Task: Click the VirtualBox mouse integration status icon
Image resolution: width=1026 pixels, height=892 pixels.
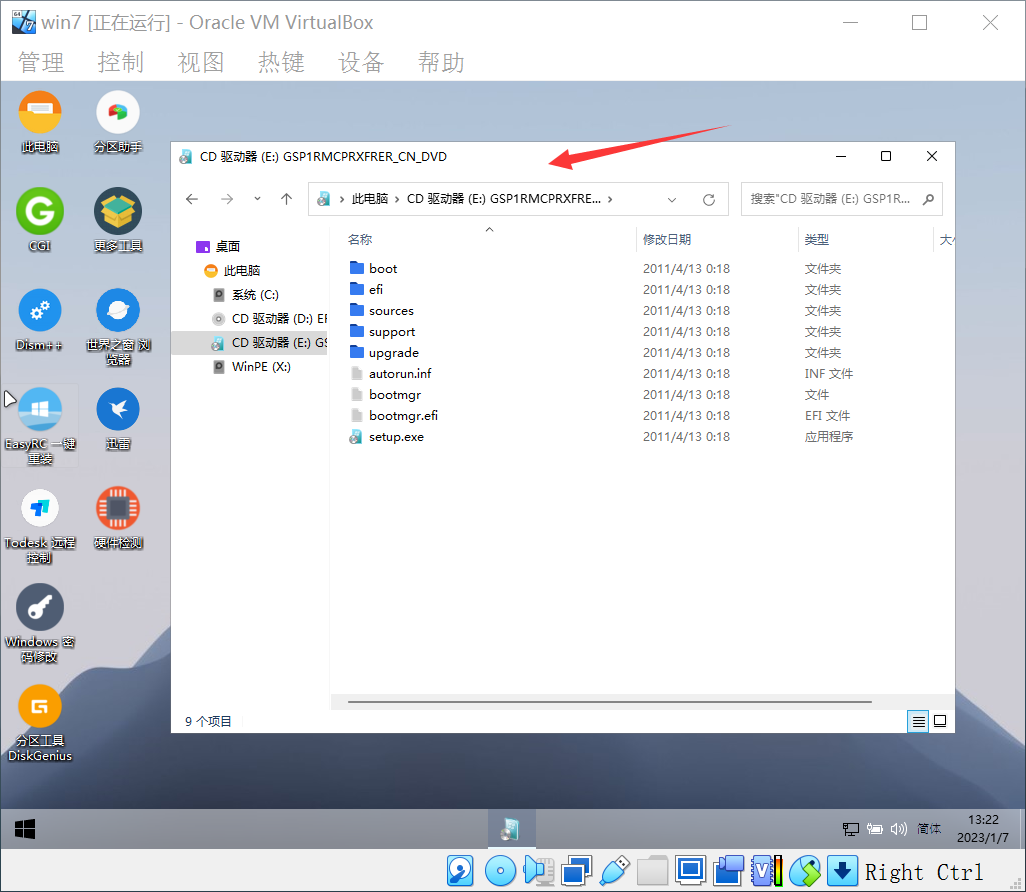Action: click(x=805, y=871)
